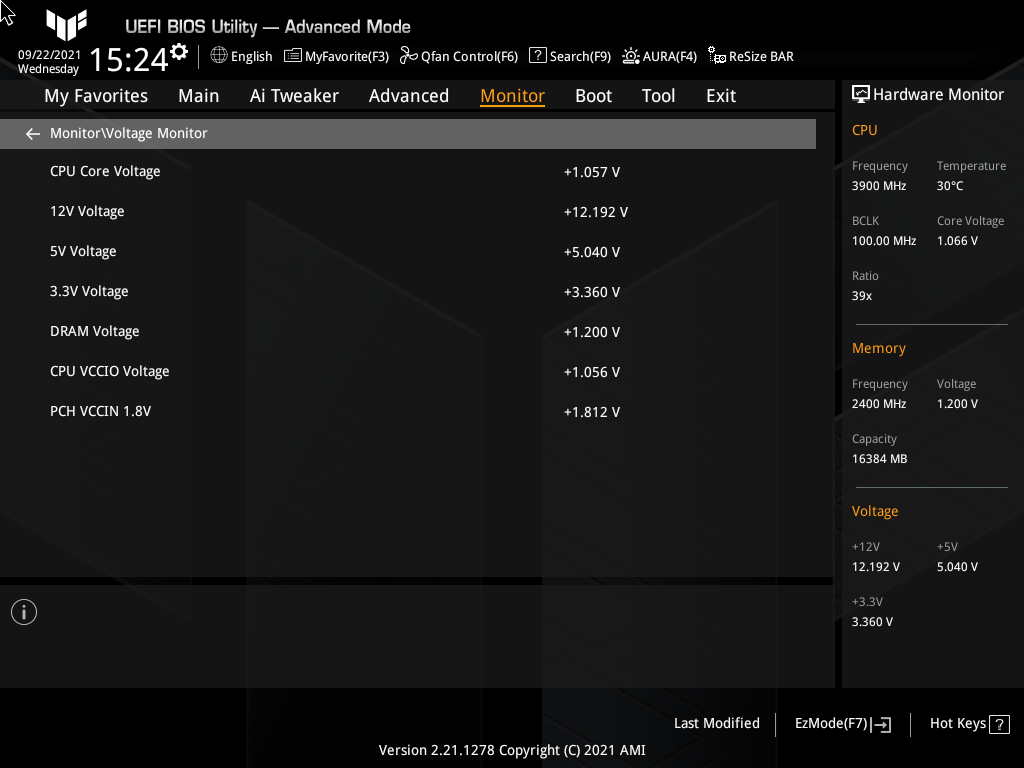Open the Exit tab
Viewport: 1024px width, 768px height.
(721, 96)
